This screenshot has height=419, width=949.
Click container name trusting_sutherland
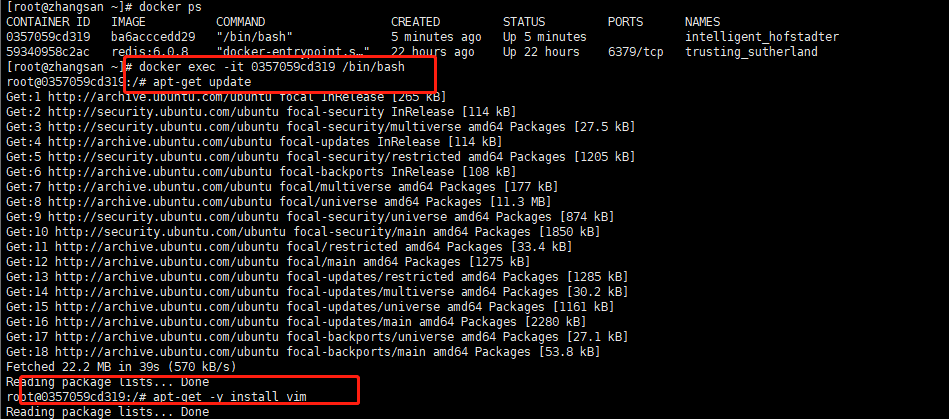[x=751, y=52]
